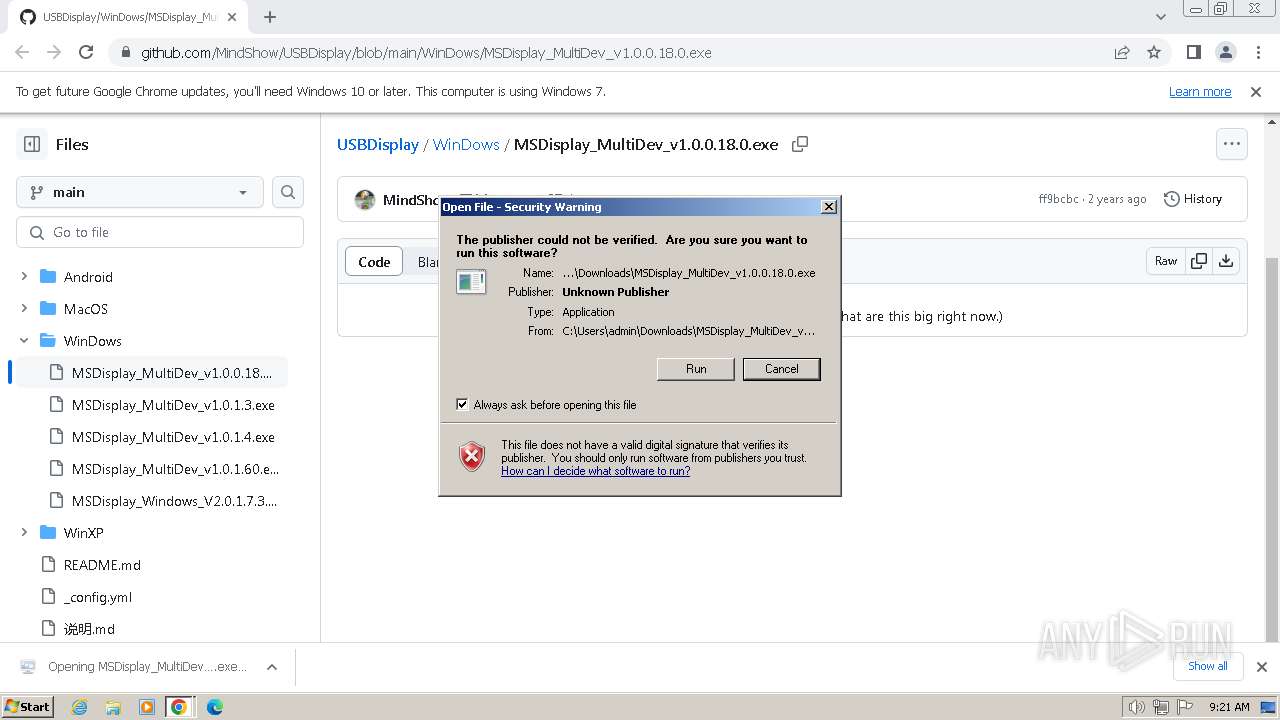The width and height of the screenshot is (1280, 720).
Task: Copy file path icon next to filename
Action: click(800, 144)
